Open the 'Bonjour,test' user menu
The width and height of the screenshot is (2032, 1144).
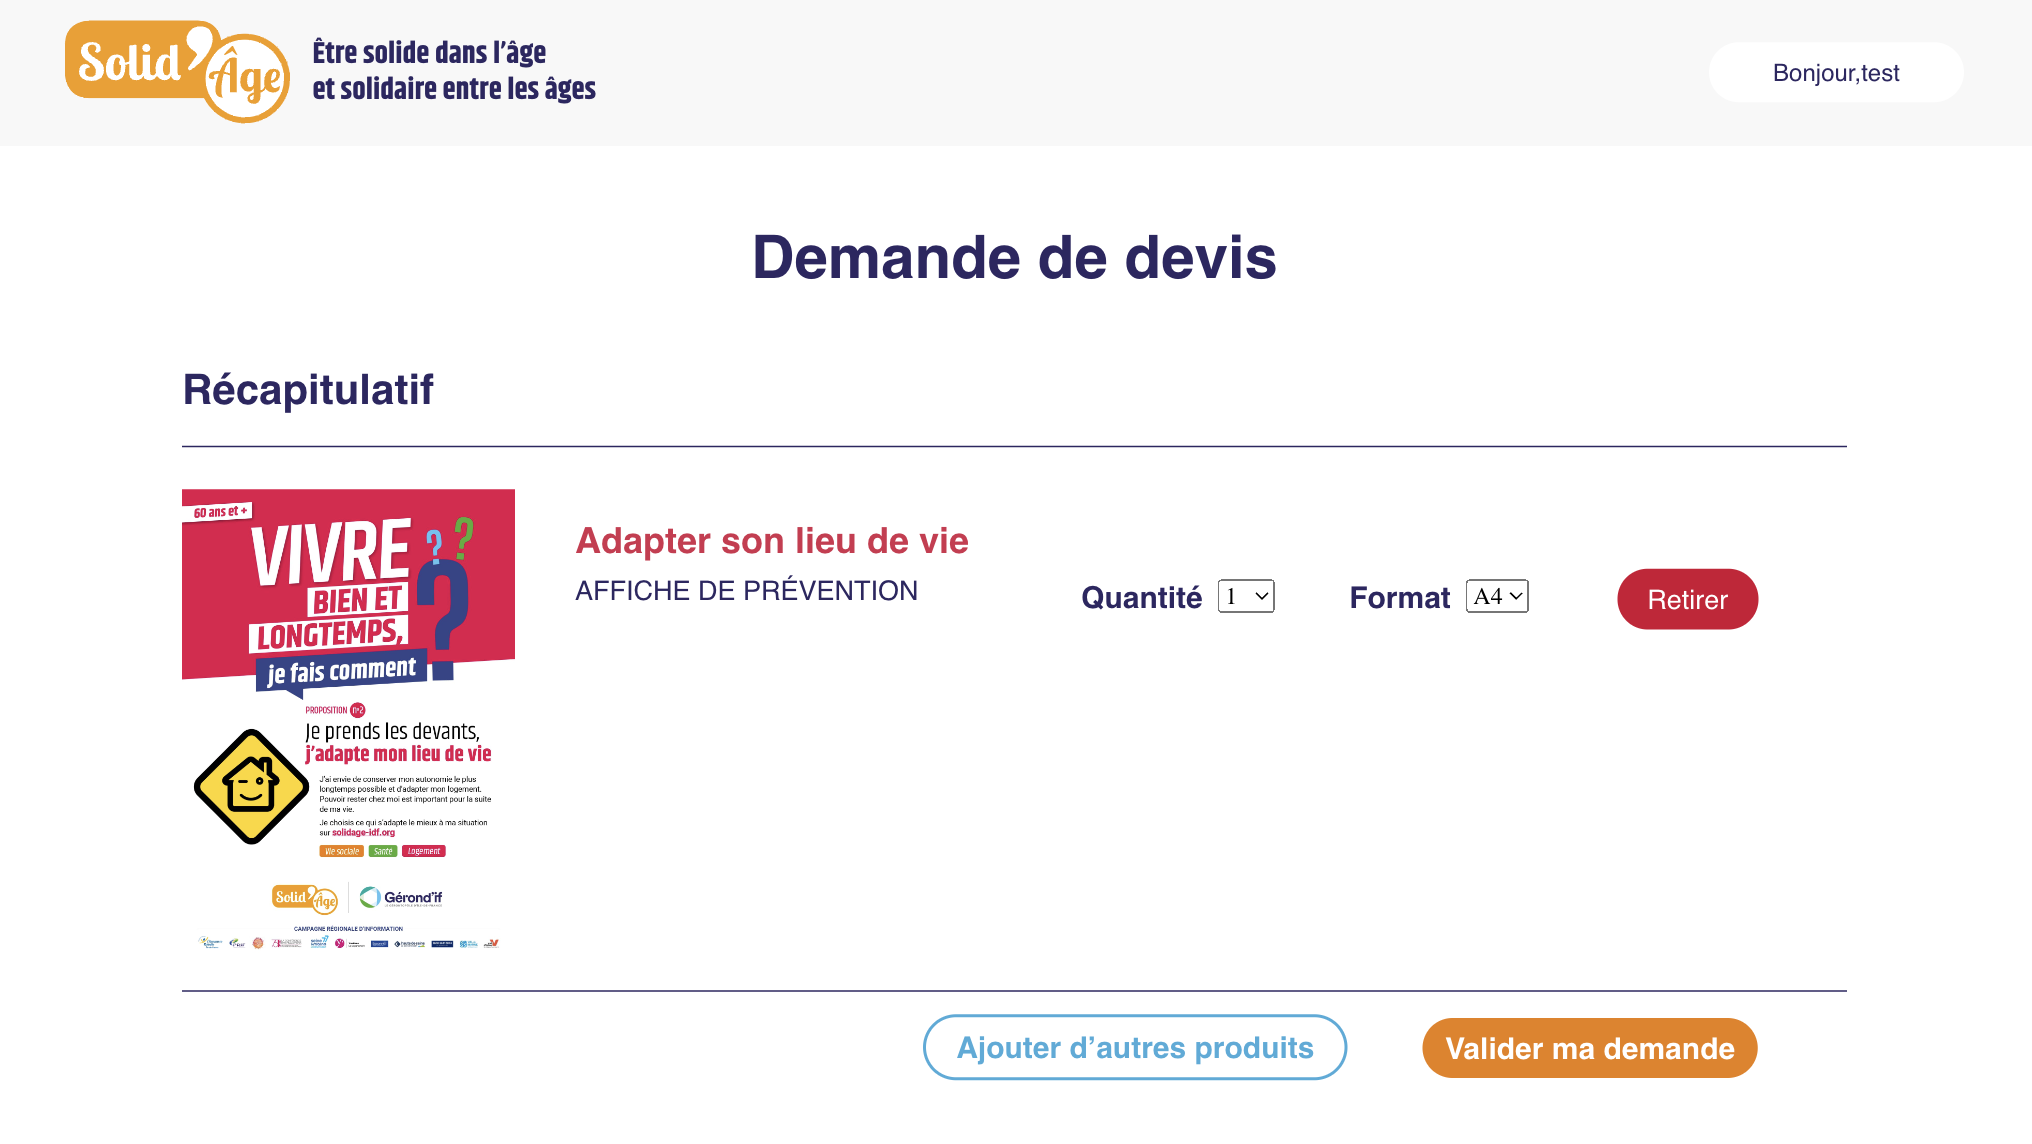(x=1835, y=73)
